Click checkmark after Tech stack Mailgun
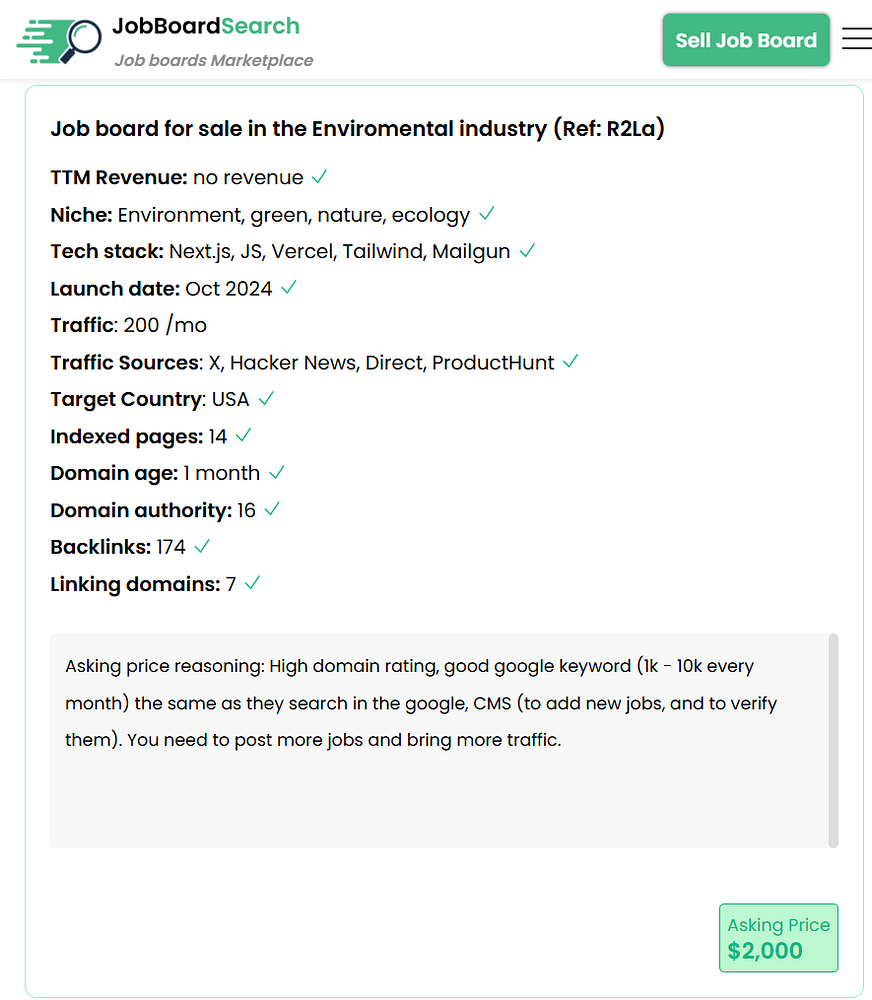 (527, 251)
